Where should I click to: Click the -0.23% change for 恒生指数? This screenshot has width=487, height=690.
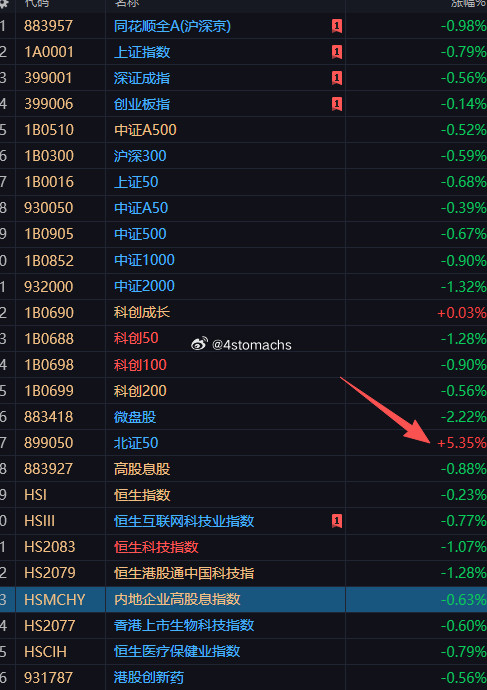point(463,495)
